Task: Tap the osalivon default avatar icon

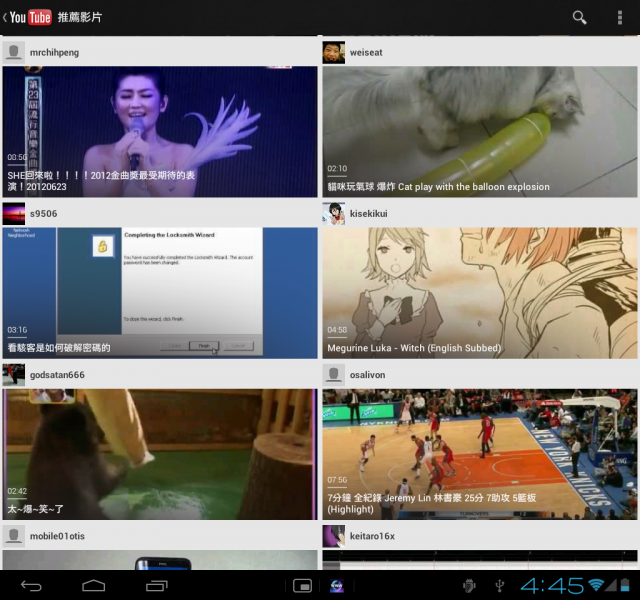Action: coord(333,375)
